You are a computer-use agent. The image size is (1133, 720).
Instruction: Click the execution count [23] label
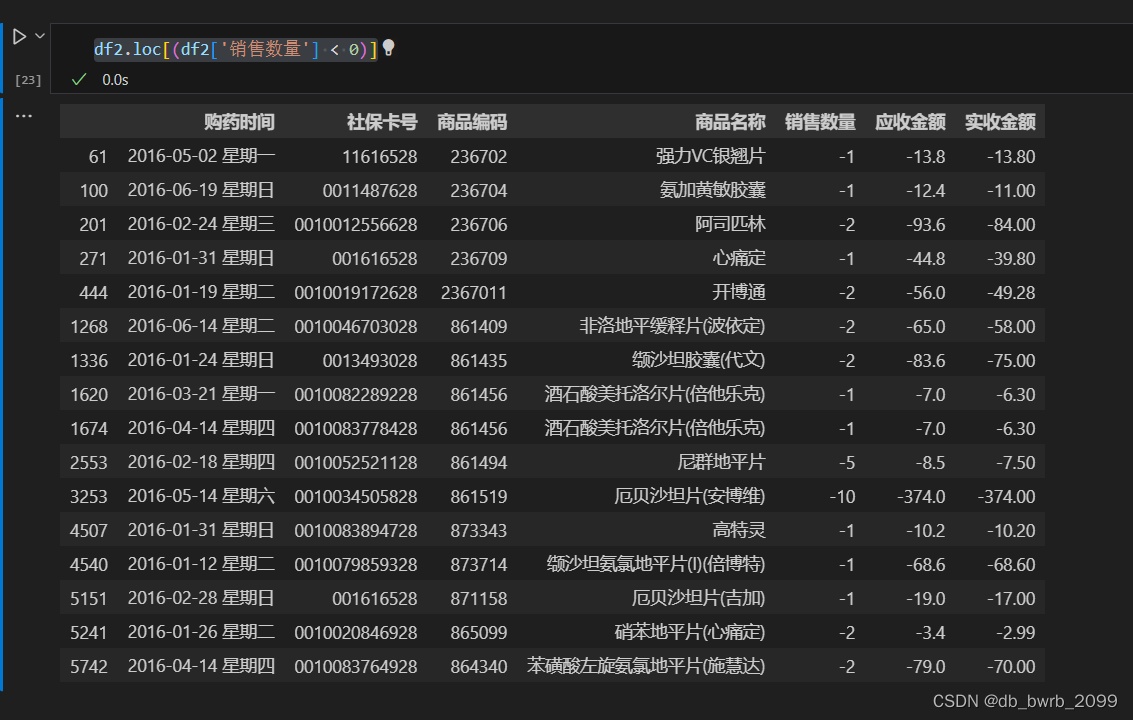pos(28,80)
